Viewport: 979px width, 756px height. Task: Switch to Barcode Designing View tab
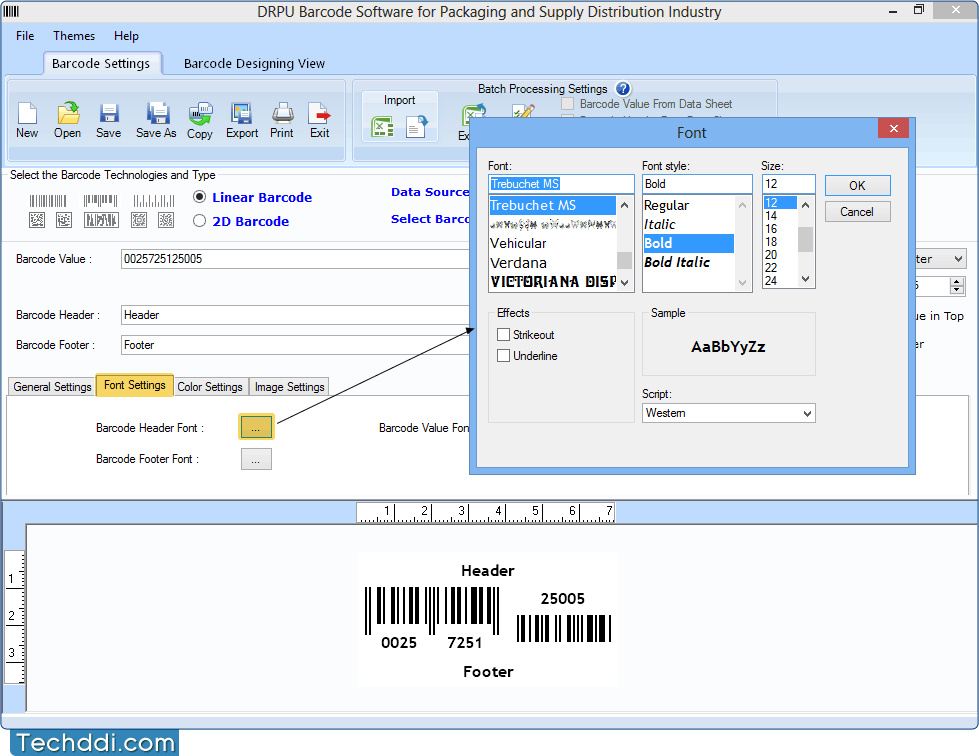click(x=254, y=64)
